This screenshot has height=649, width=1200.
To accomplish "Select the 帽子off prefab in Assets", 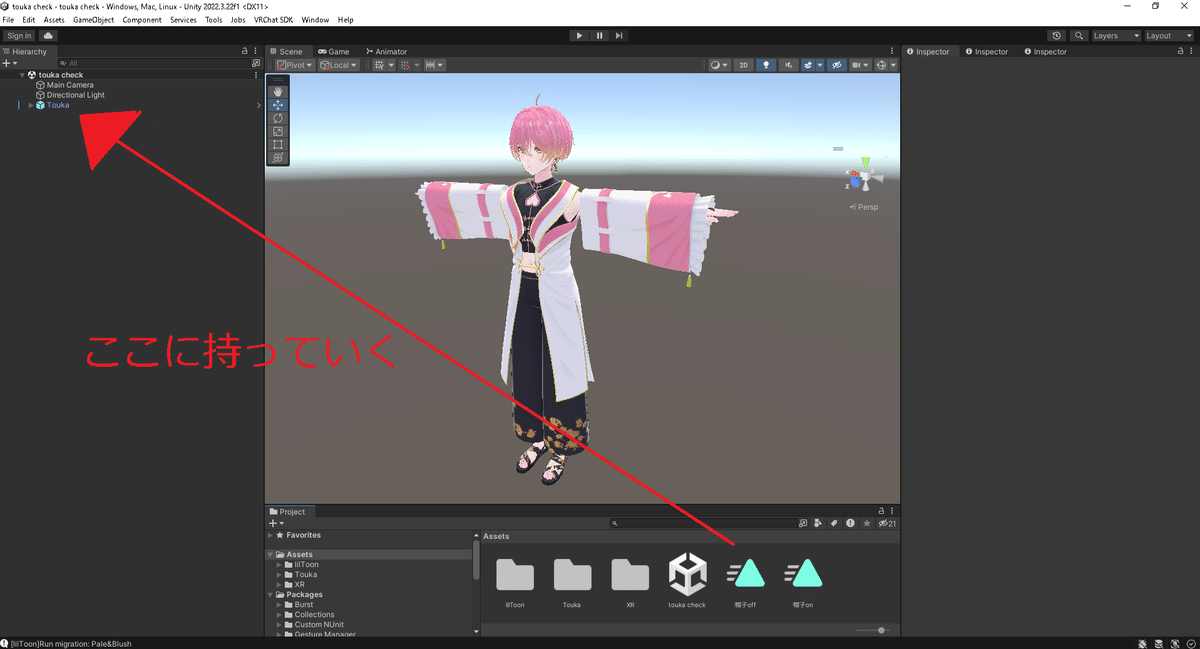I will (x=744, y=575).
